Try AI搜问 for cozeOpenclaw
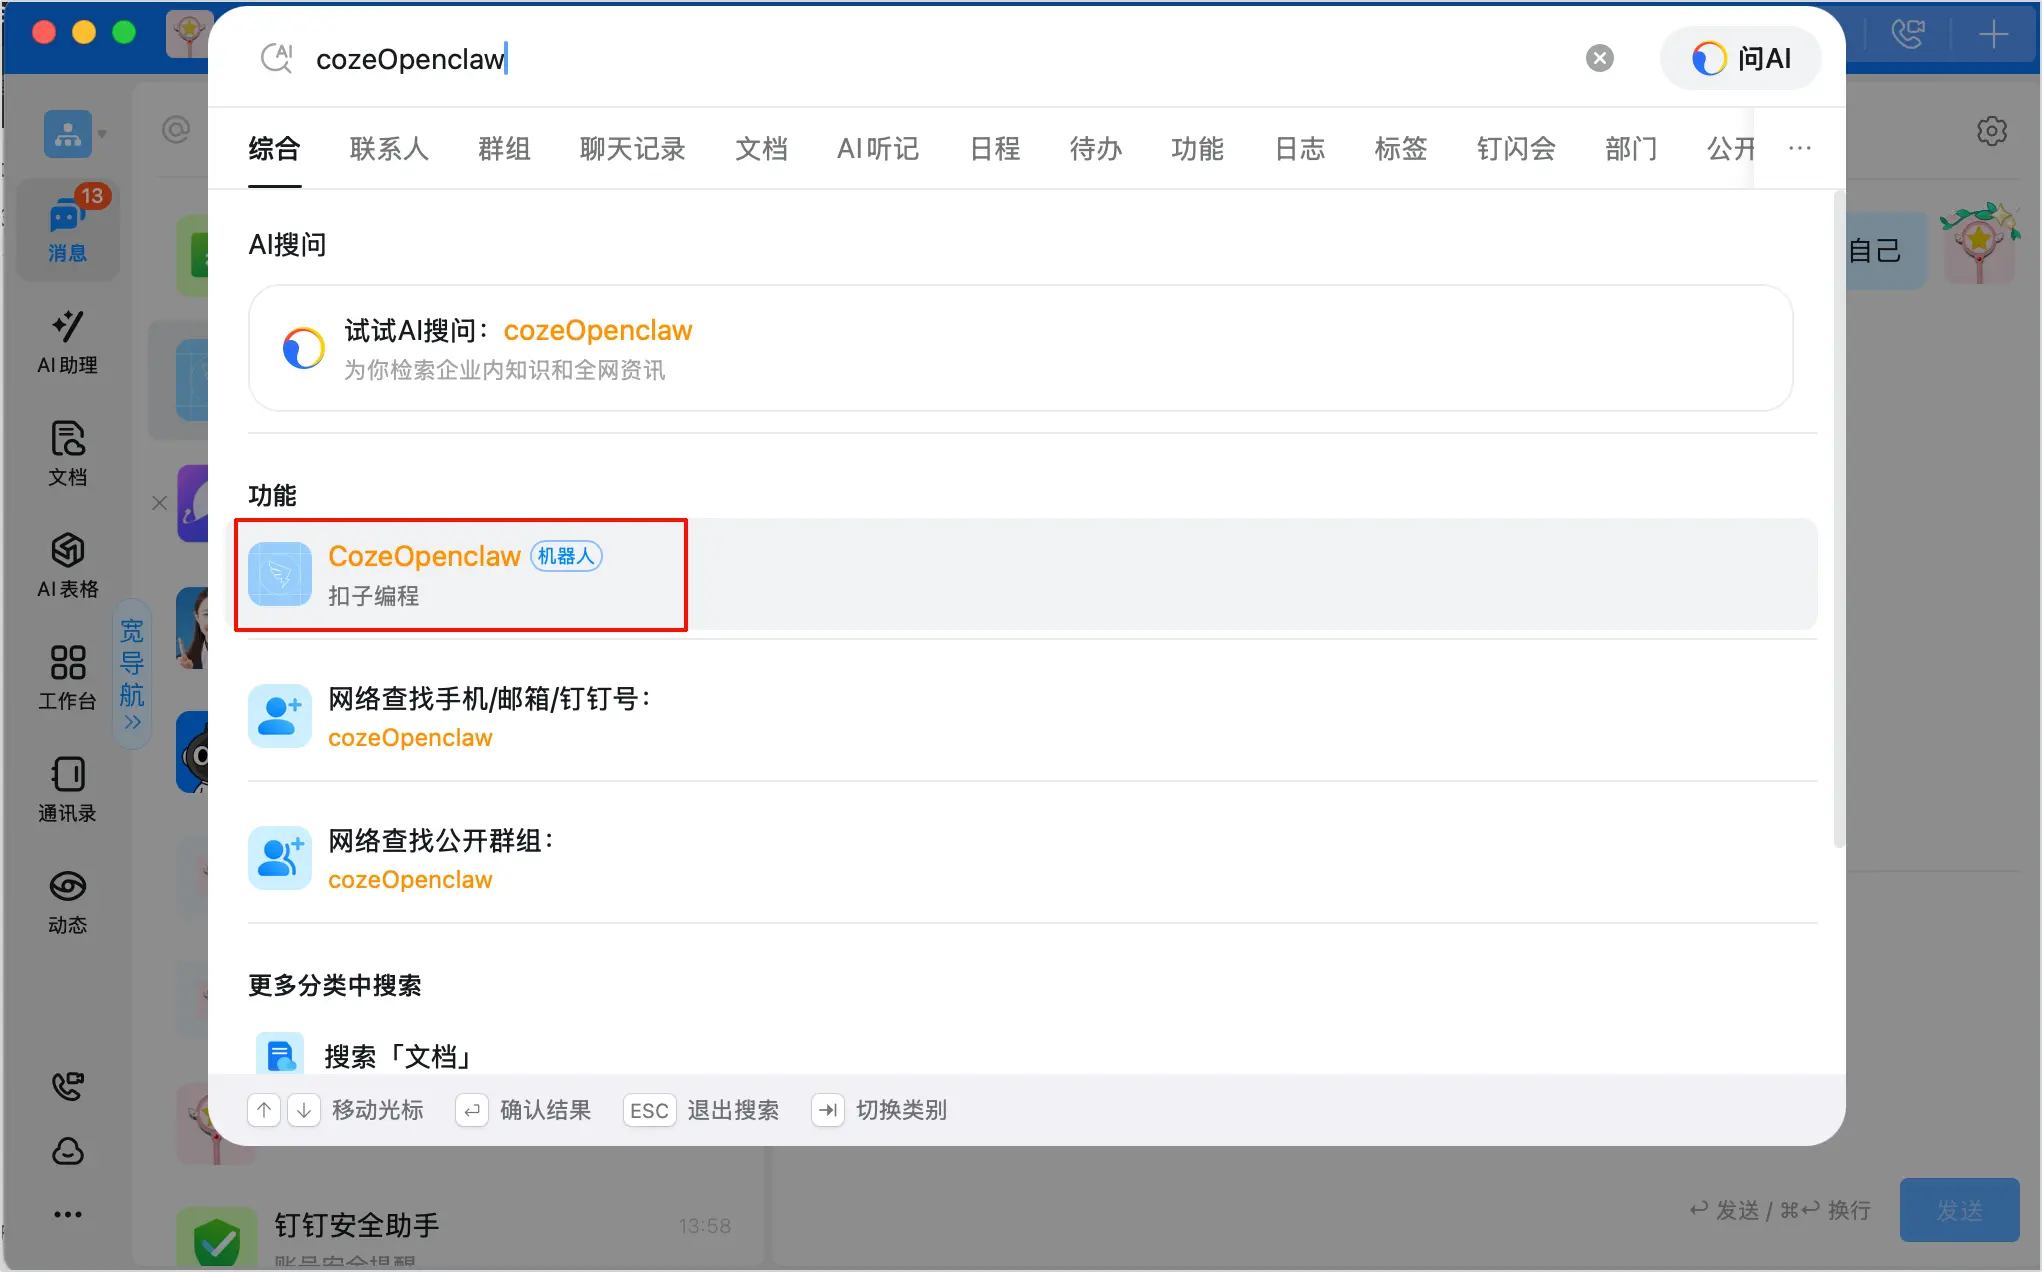Image resolution: width=2042 pixels, height=1272 pixels. click(1020, 348)
